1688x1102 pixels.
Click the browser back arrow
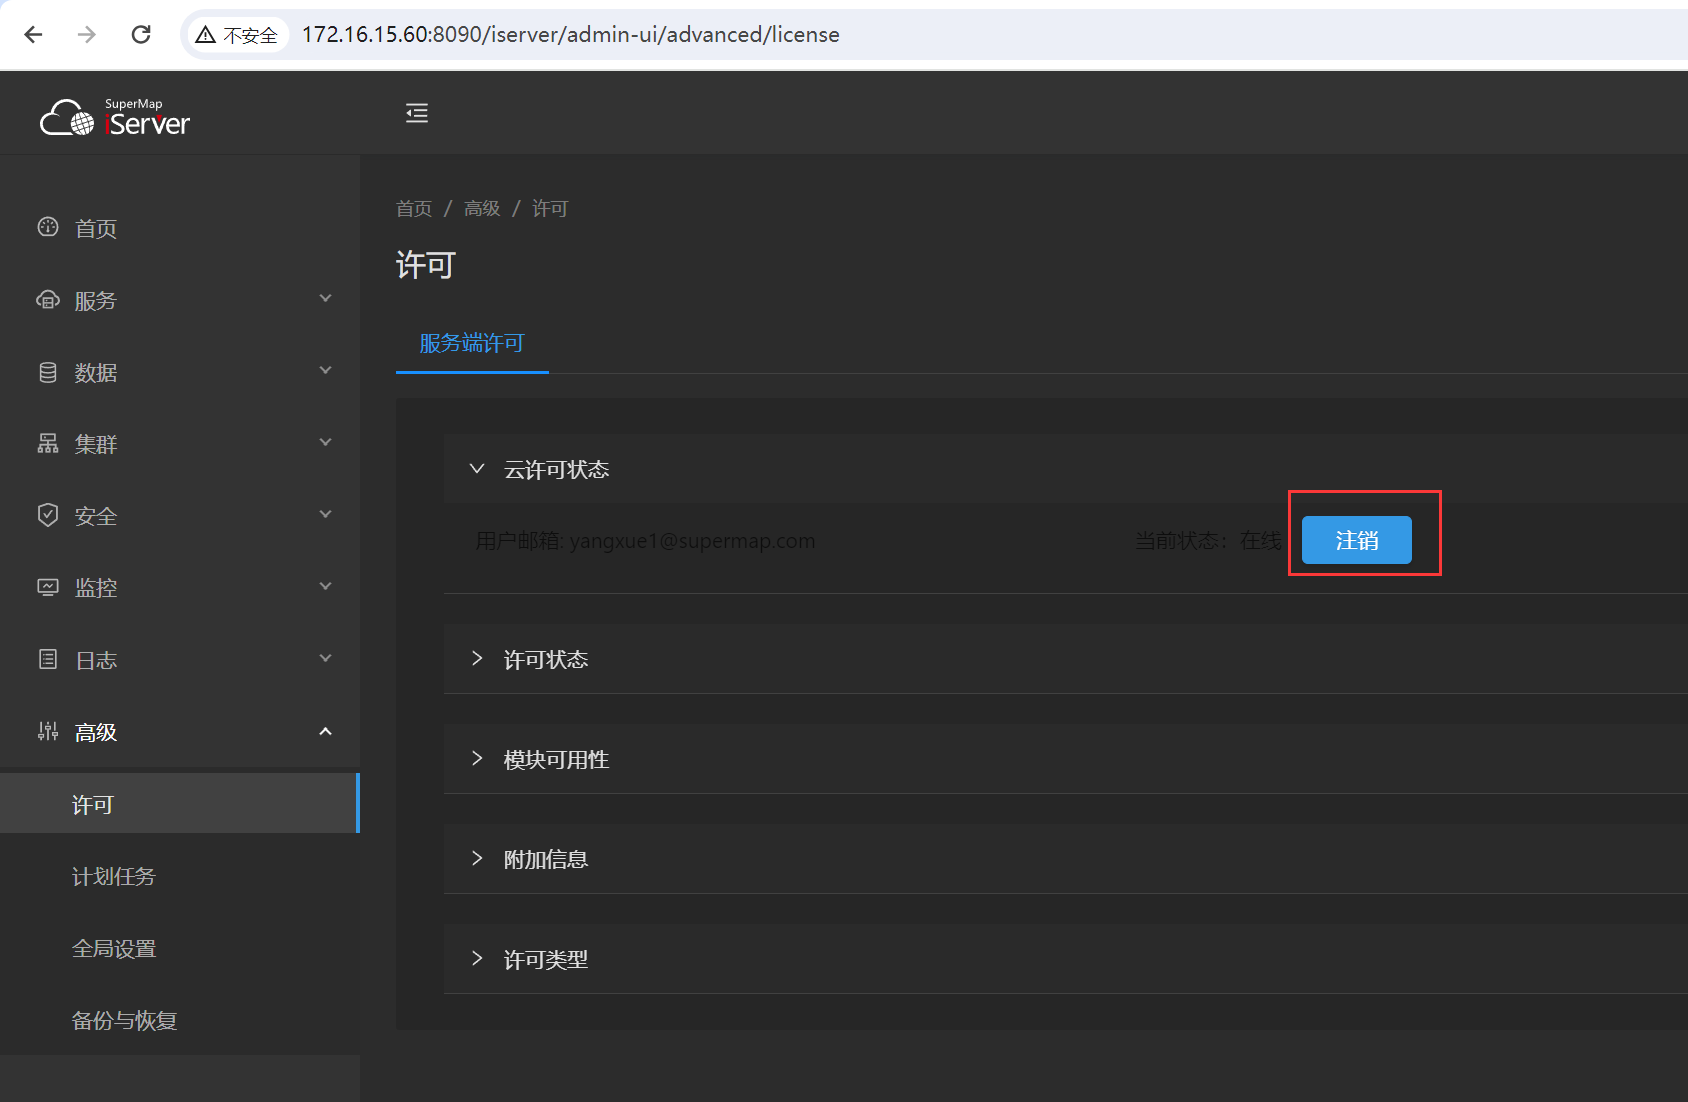coord(33,35)
